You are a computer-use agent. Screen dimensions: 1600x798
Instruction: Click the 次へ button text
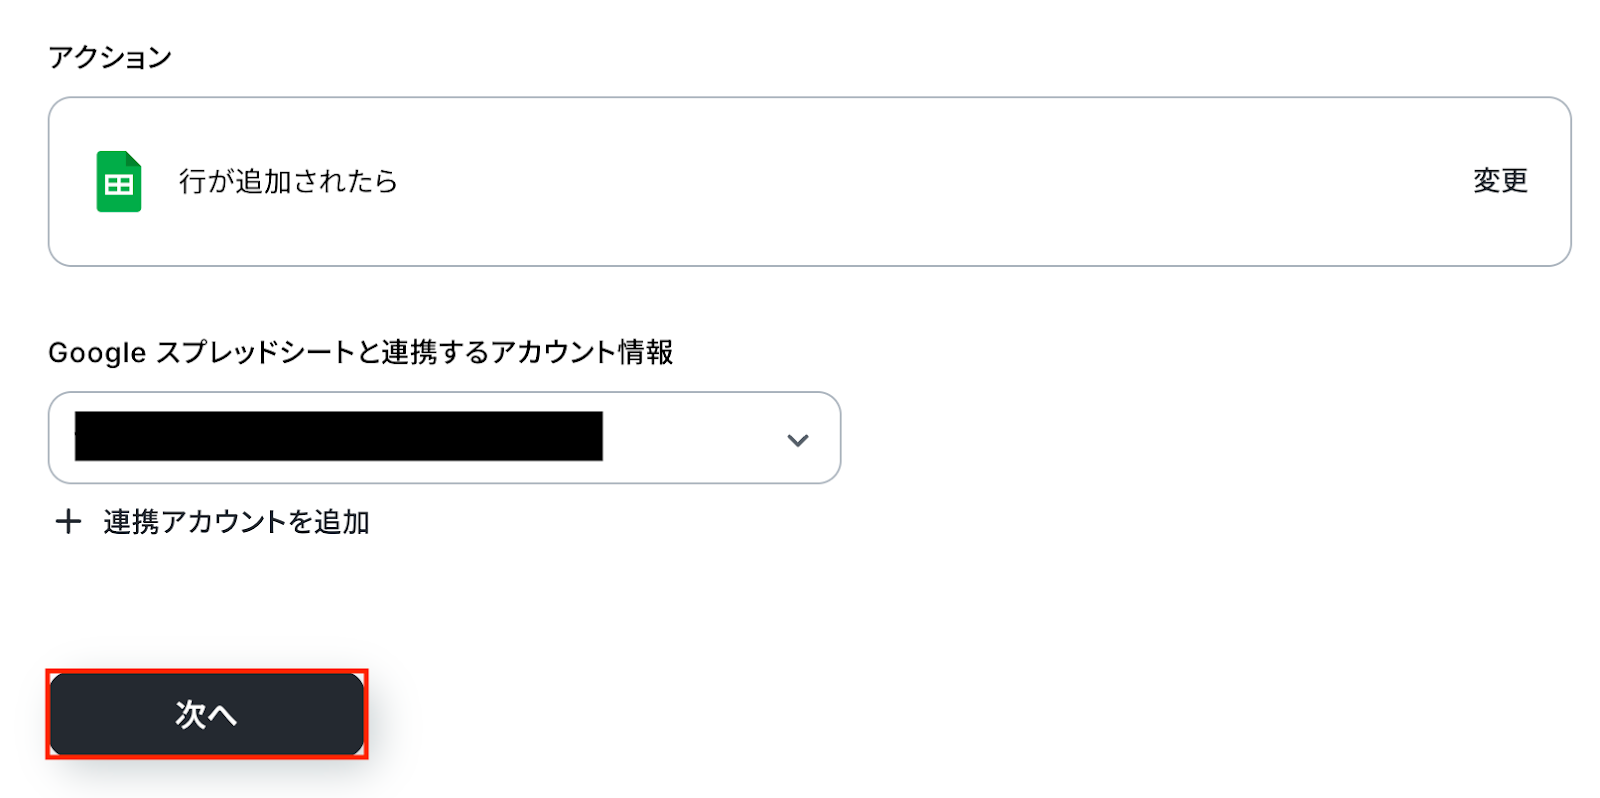[206, 714]
